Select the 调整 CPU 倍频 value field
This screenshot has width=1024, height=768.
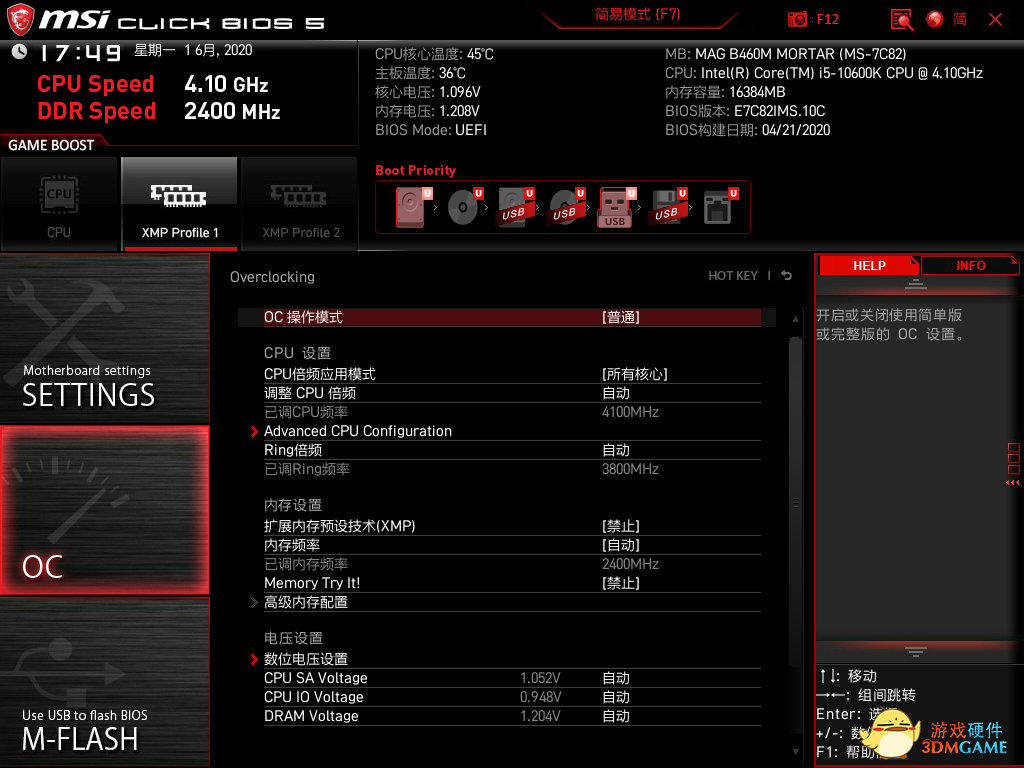point(616,393)
